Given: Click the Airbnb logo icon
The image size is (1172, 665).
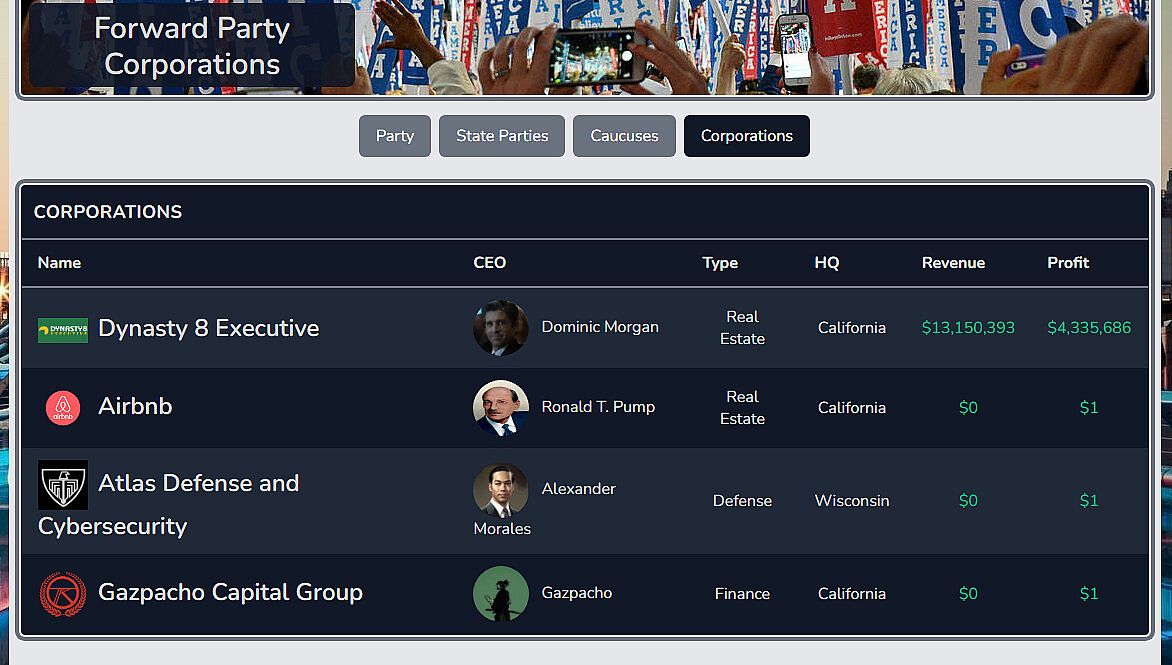Looking at the screenshot, I should click(63, 408).
